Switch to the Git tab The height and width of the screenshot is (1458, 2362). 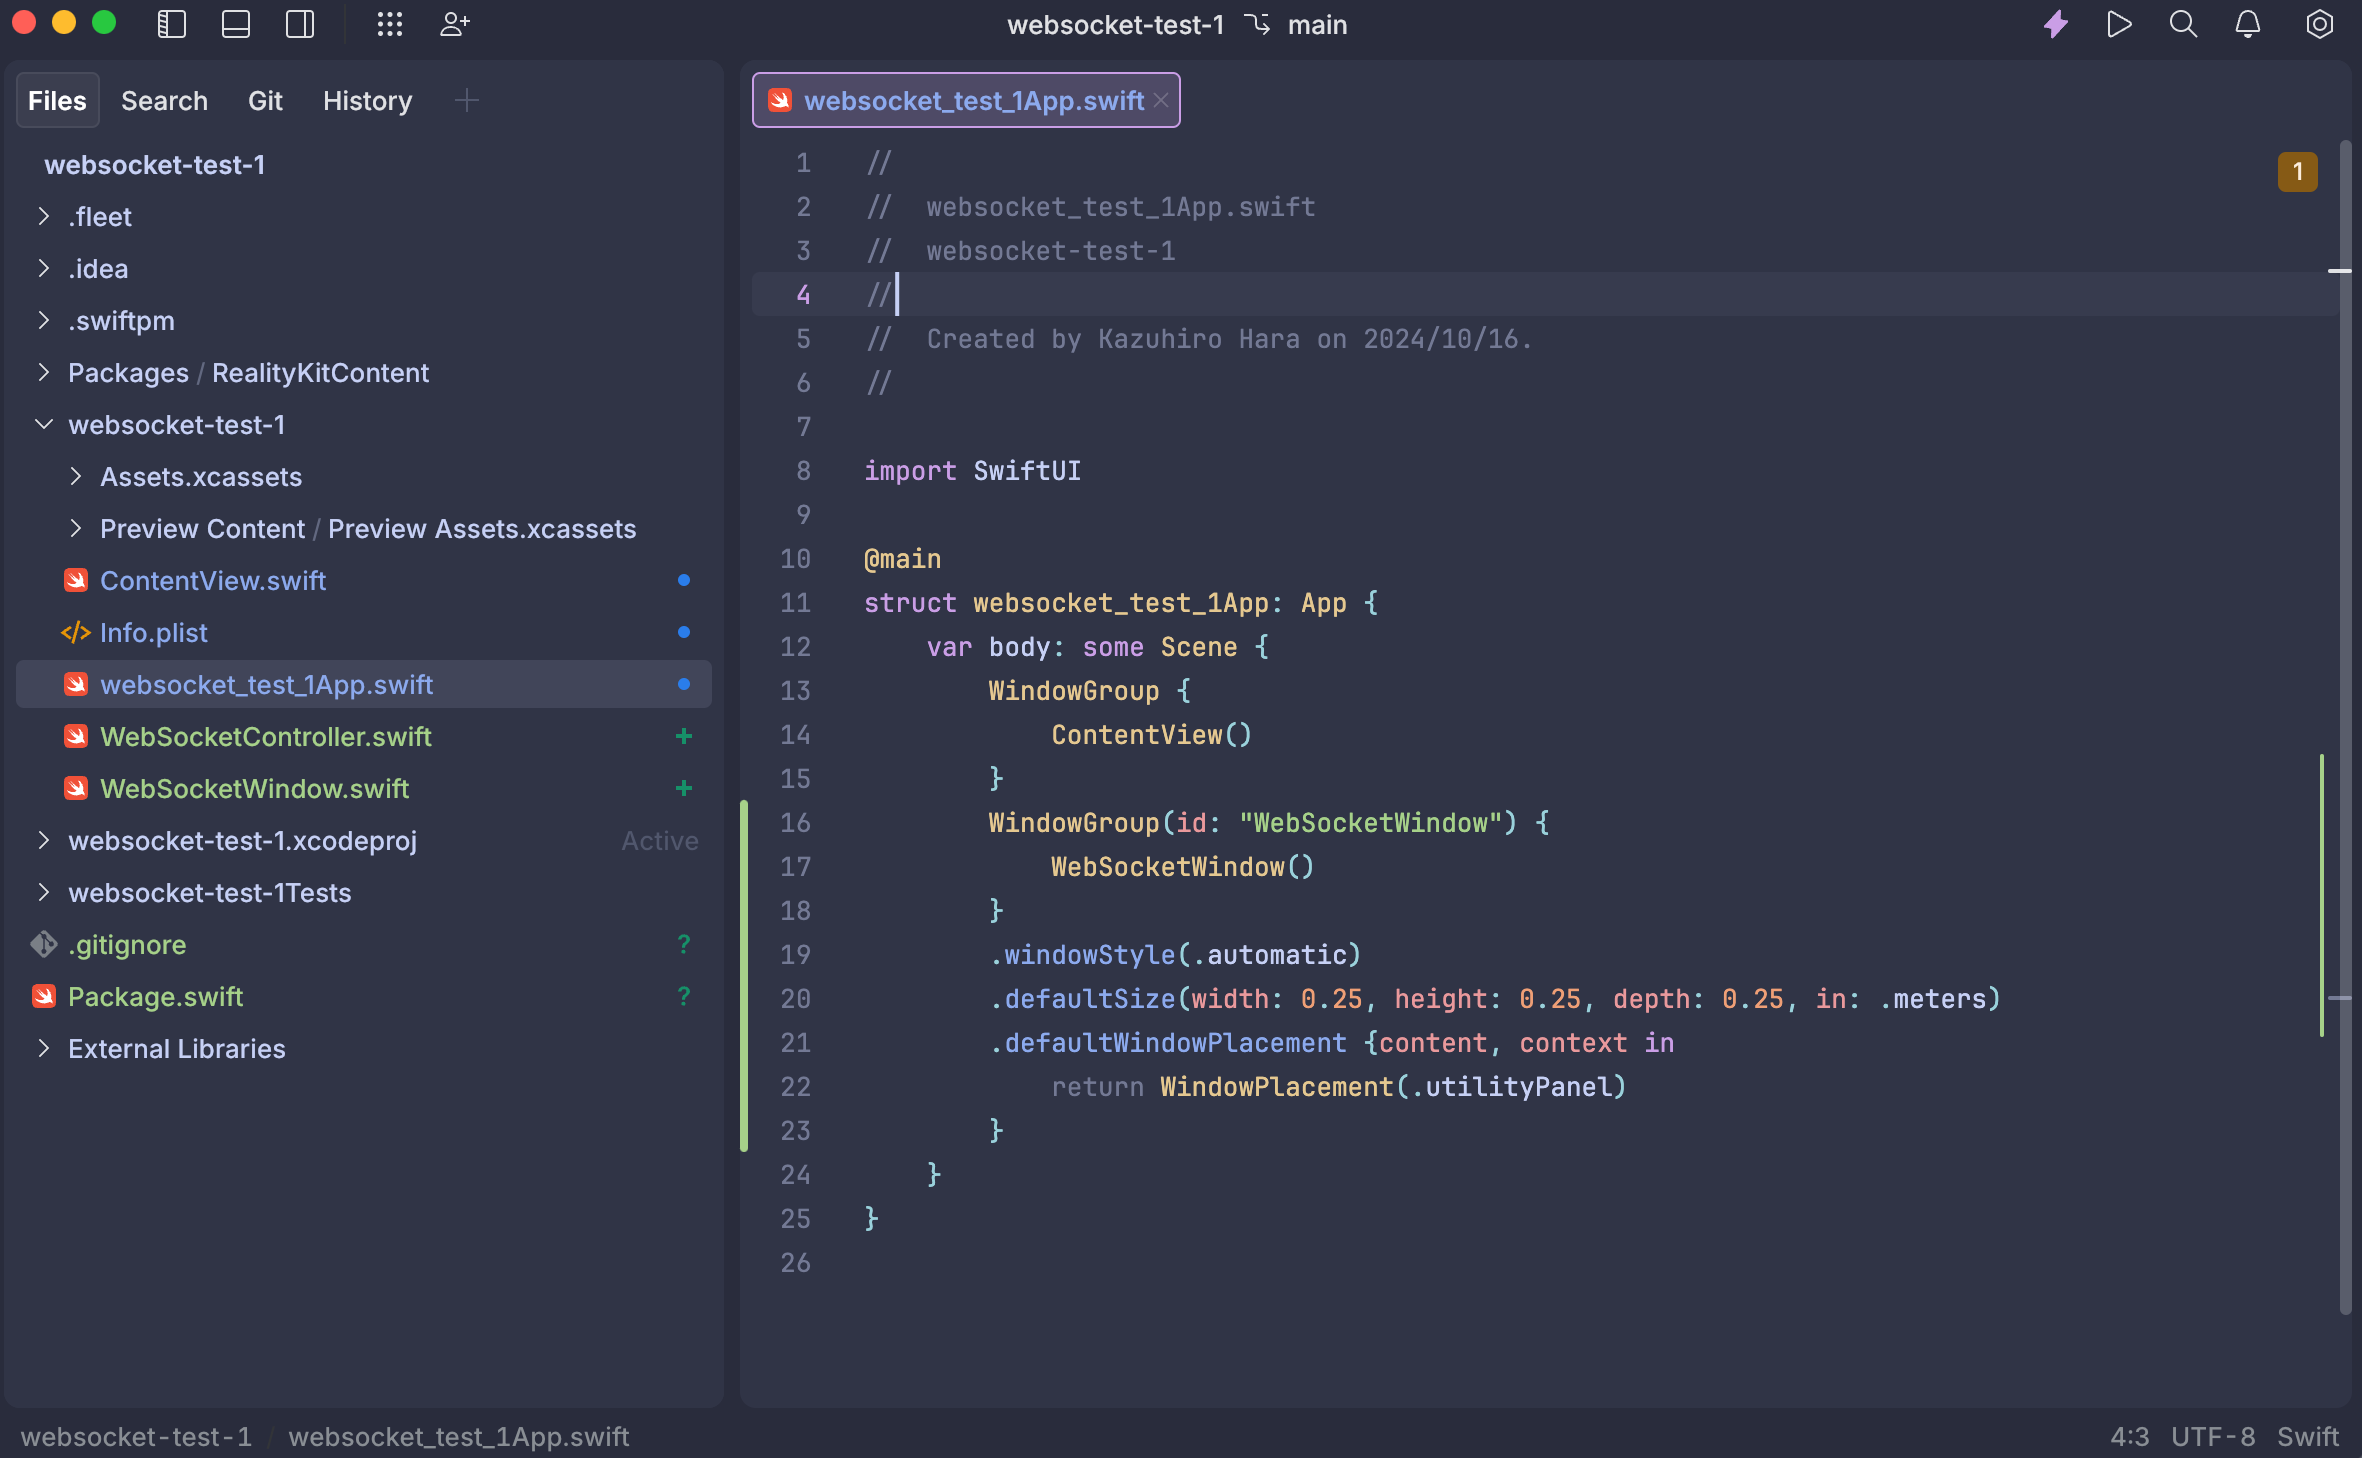(265, 100)
